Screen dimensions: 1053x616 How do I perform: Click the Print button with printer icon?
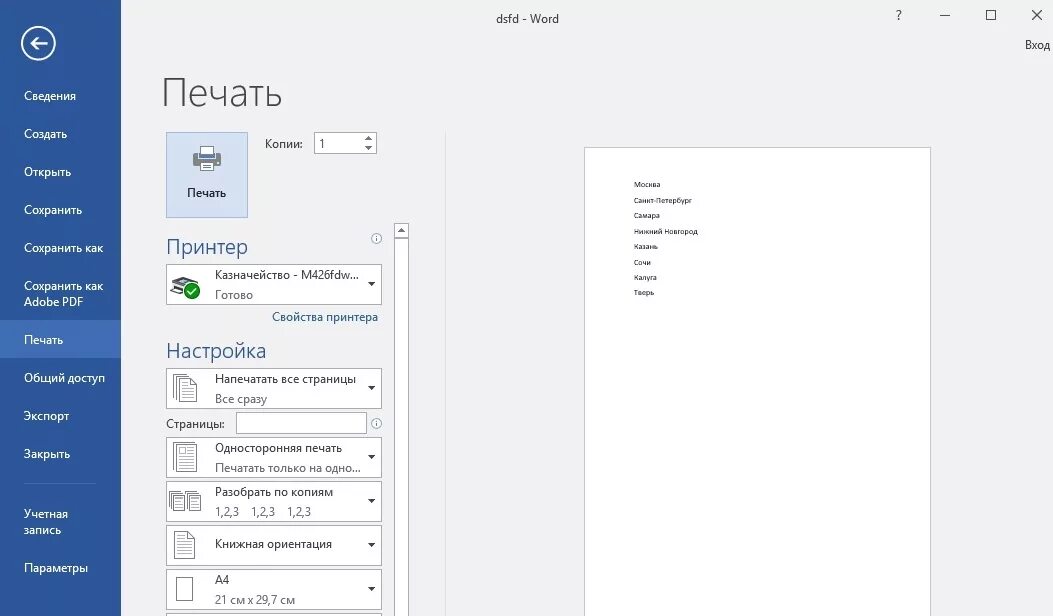point(207,175)
